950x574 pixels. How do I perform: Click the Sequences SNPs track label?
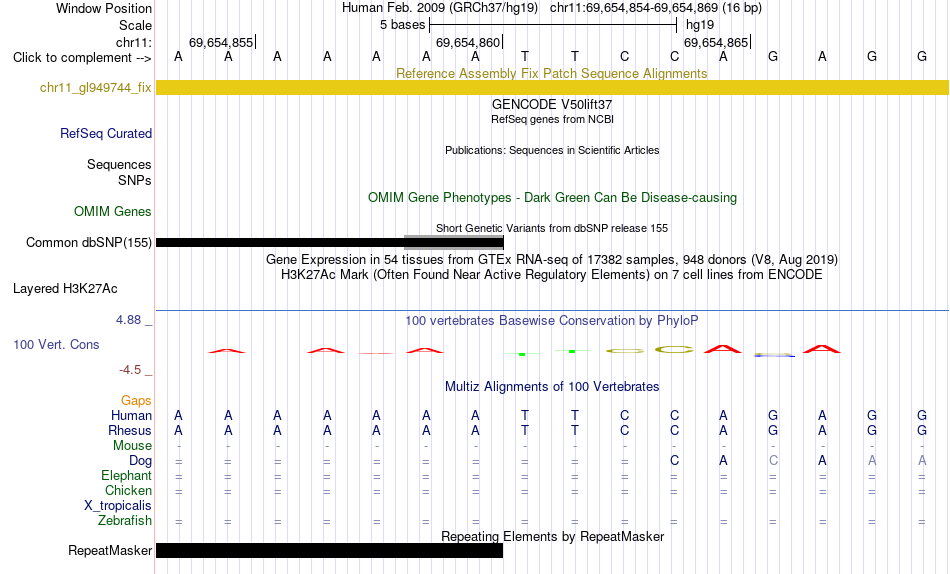click(119, 173)
